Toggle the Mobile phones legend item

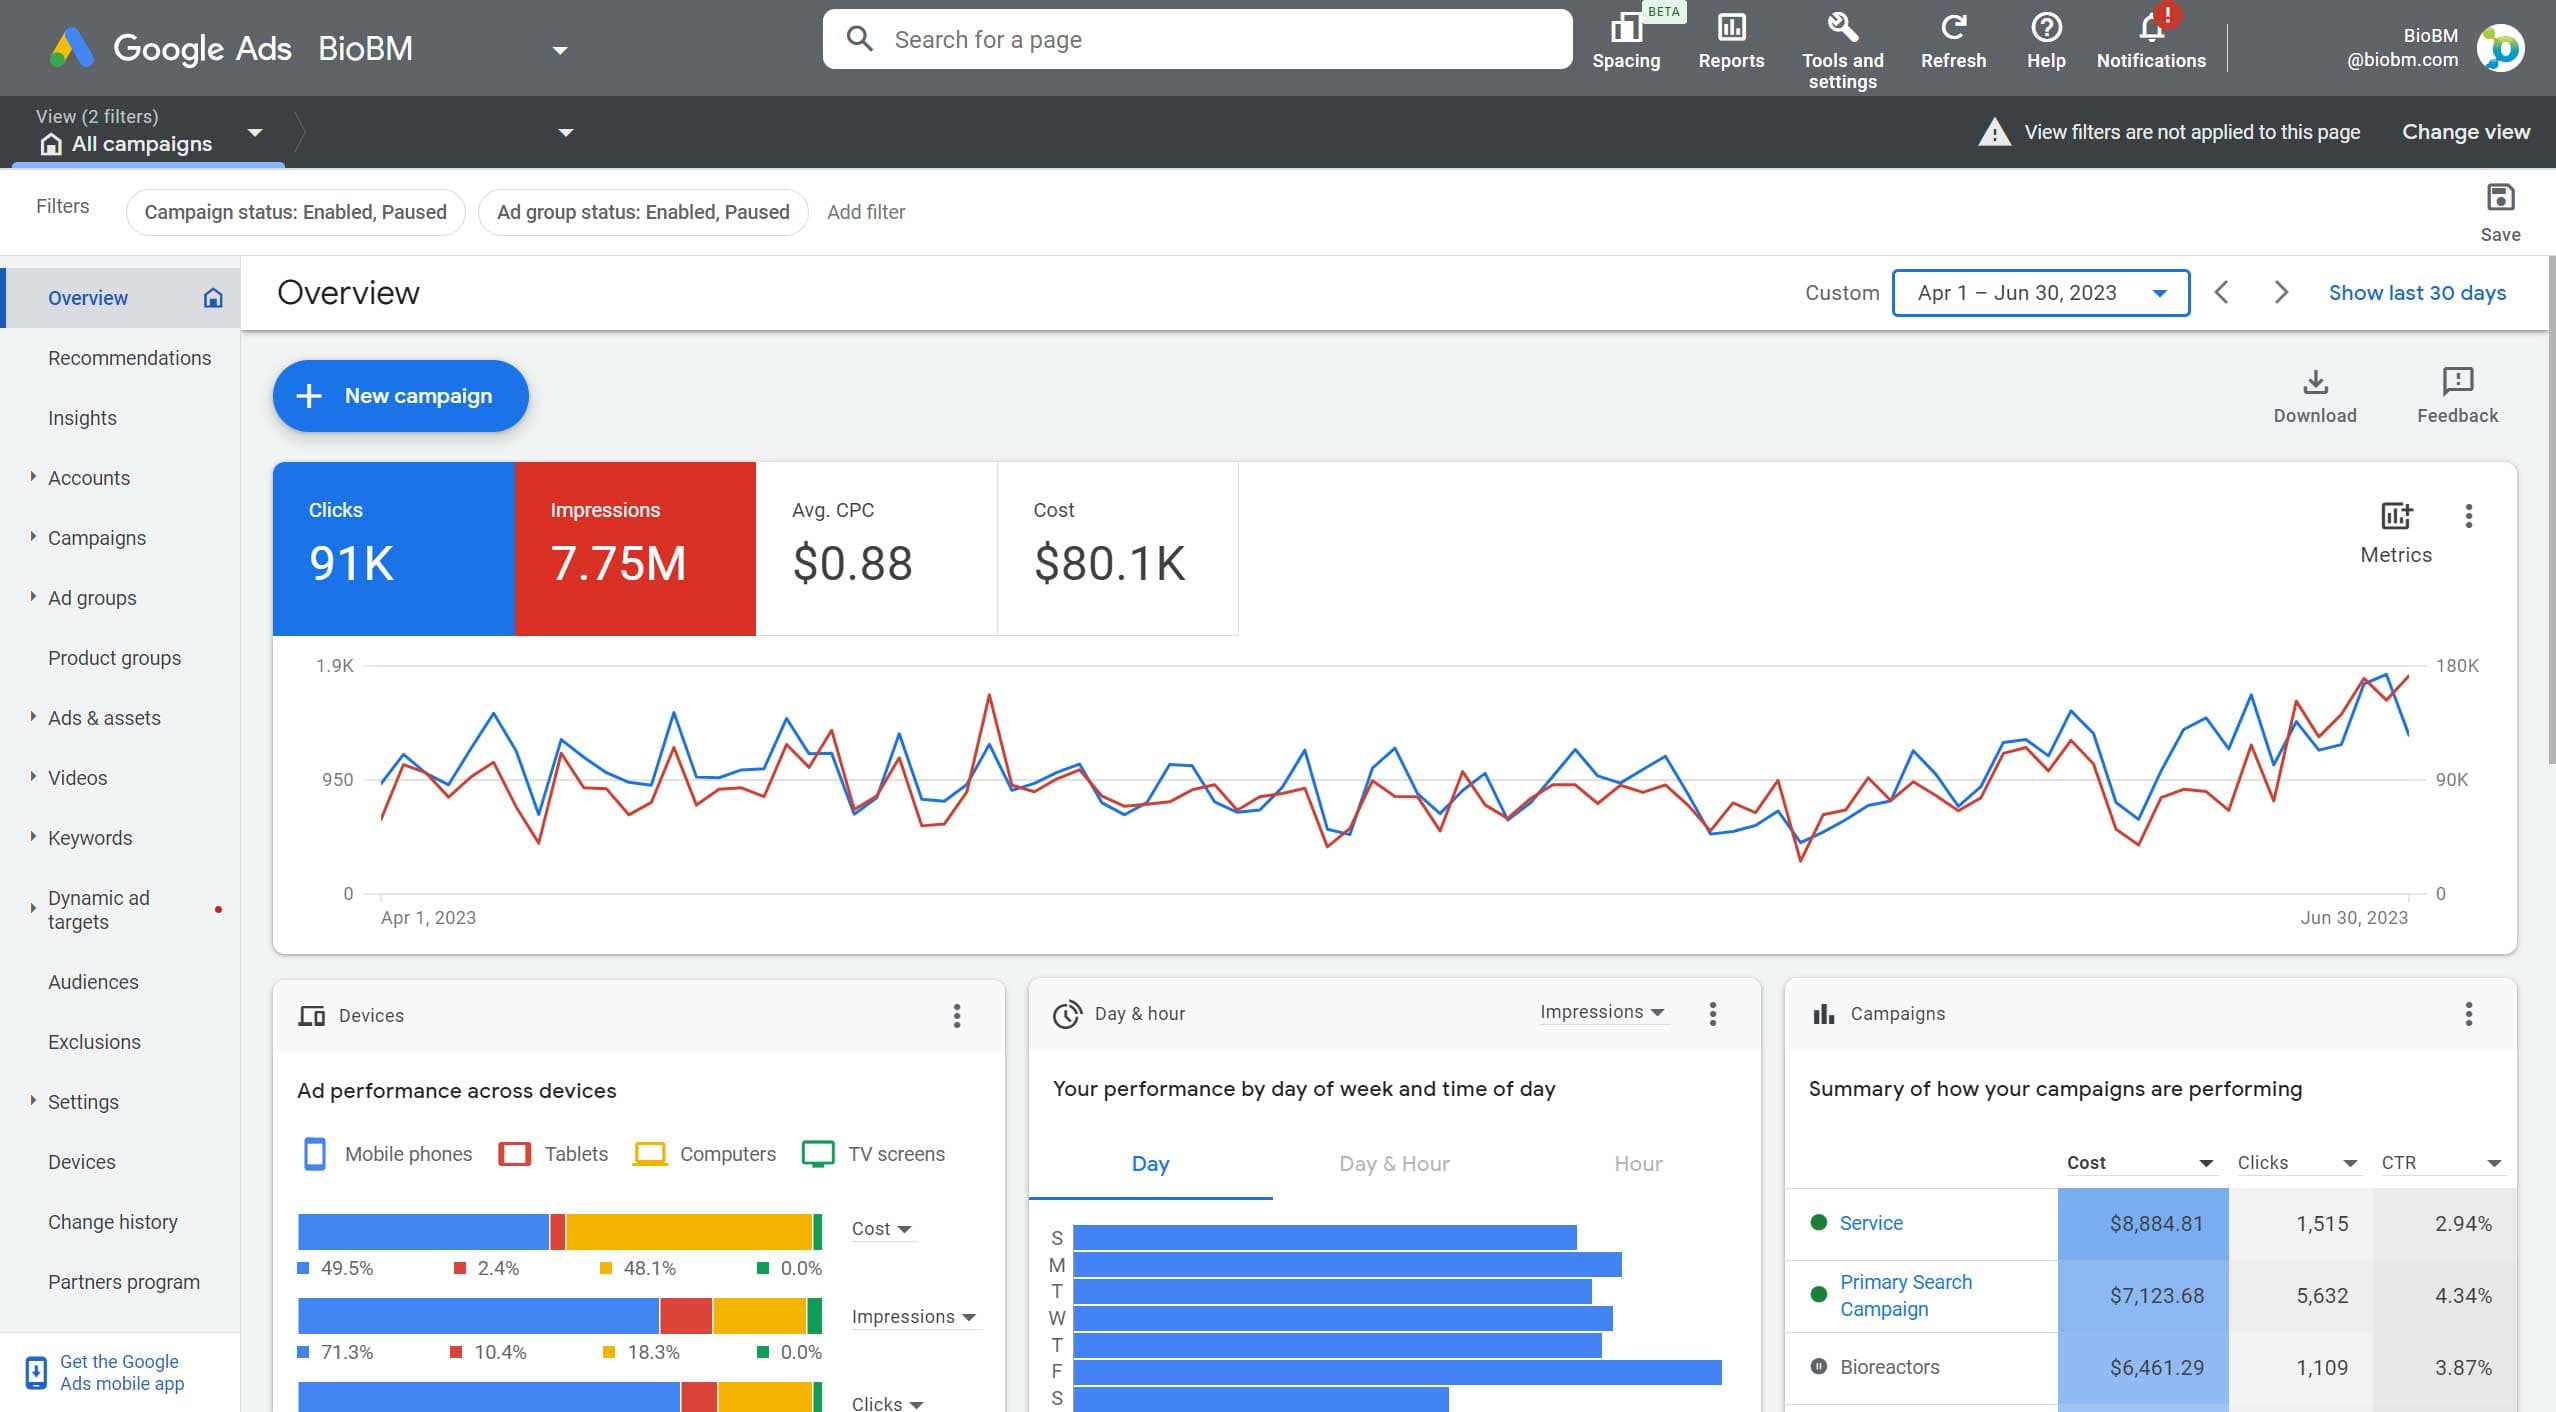(x=387, y=1154)
